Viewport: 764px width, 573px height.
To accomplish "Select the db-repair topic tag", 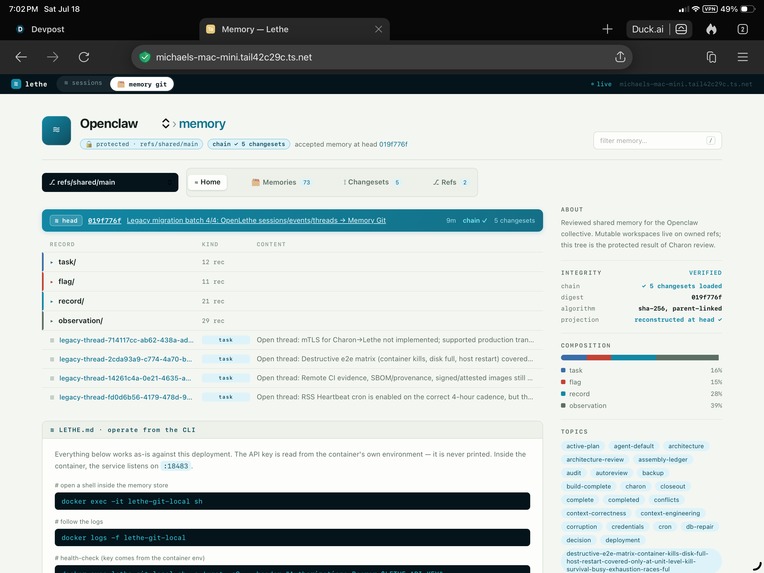I will point(699,527).
